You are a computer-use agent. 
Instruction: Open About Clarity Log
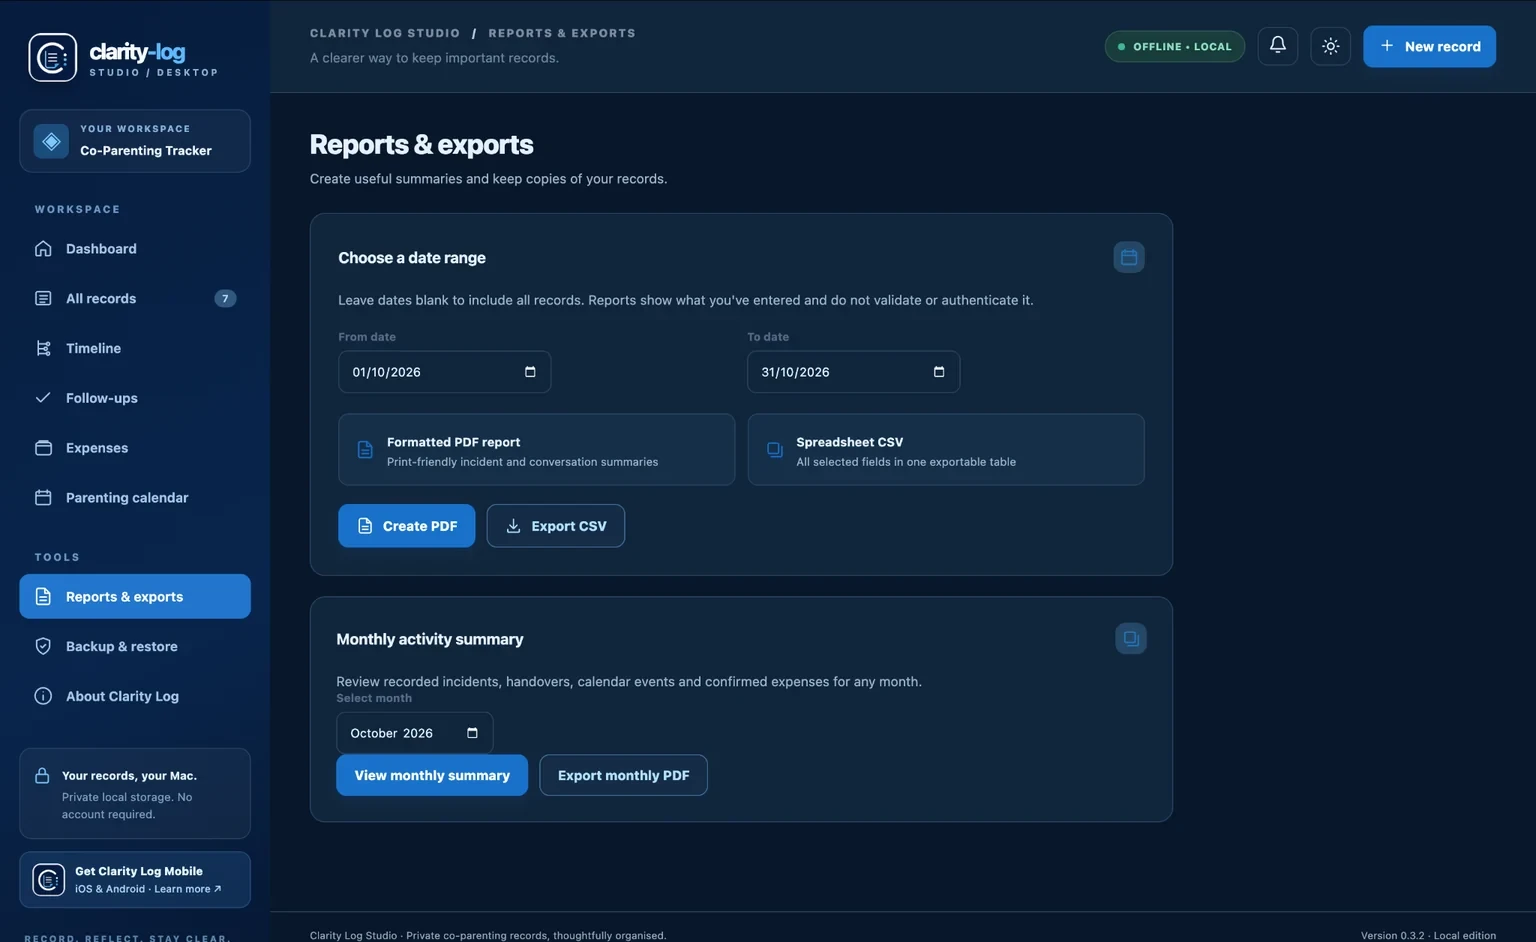coord(135,696)
